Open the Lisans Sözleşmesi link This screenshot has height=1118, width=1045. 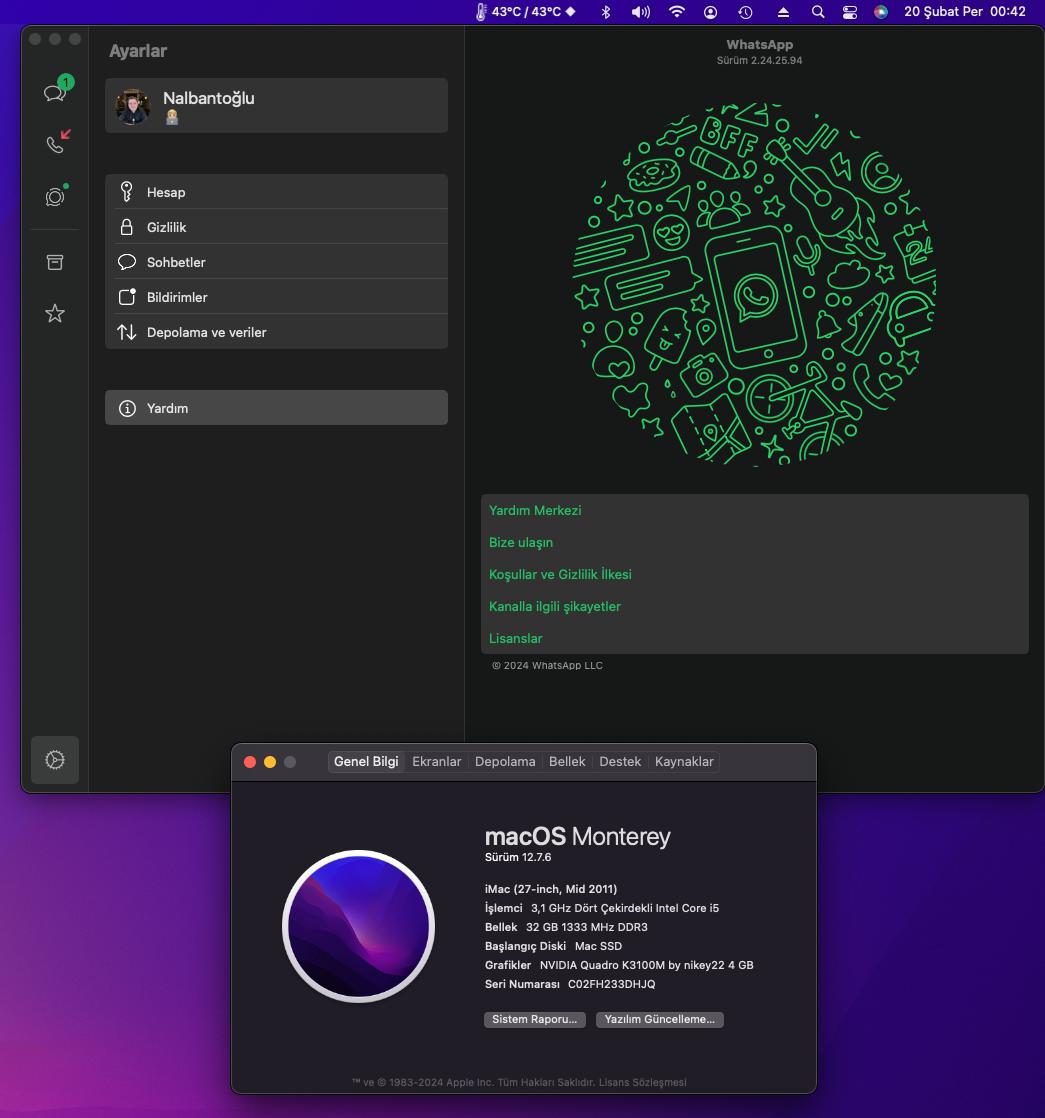(x=642, y=1082)
